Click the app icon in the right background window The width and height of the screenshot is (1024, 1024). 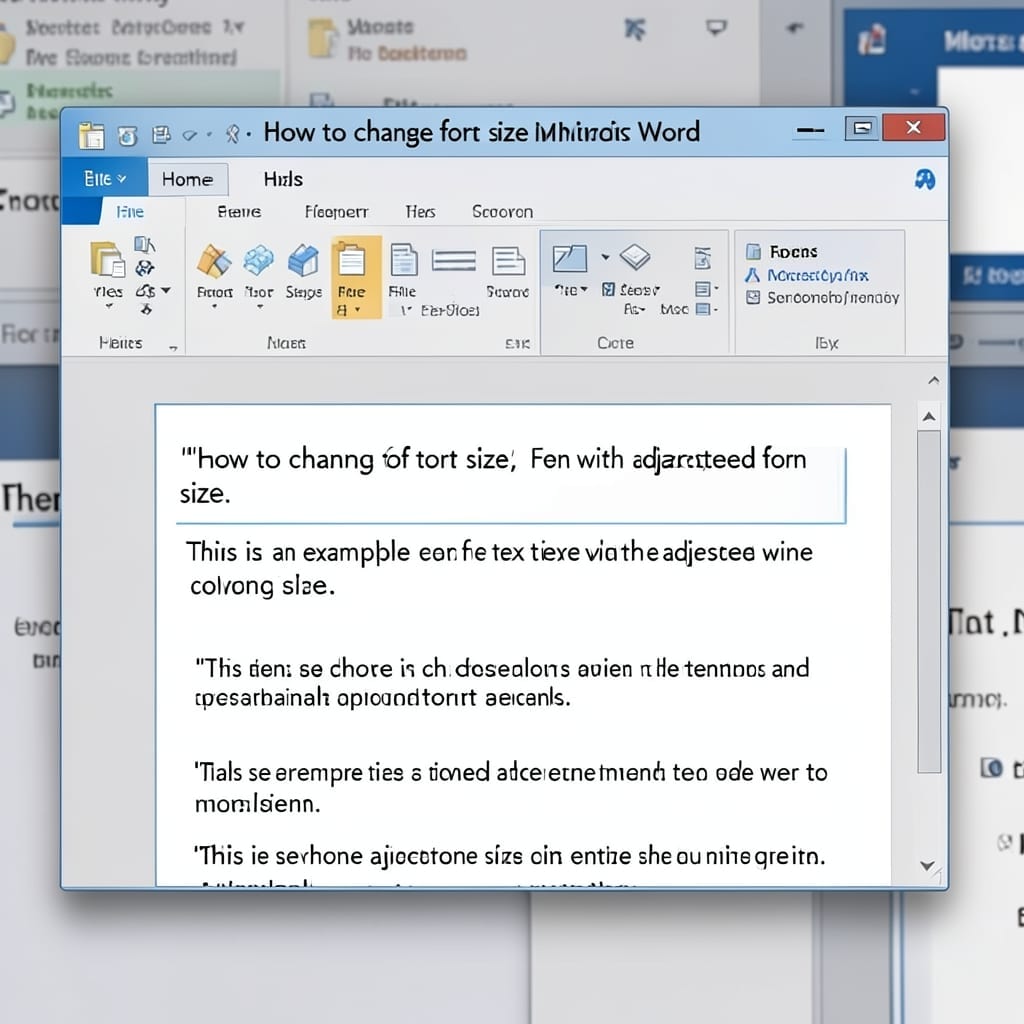(x=872, y=40)
